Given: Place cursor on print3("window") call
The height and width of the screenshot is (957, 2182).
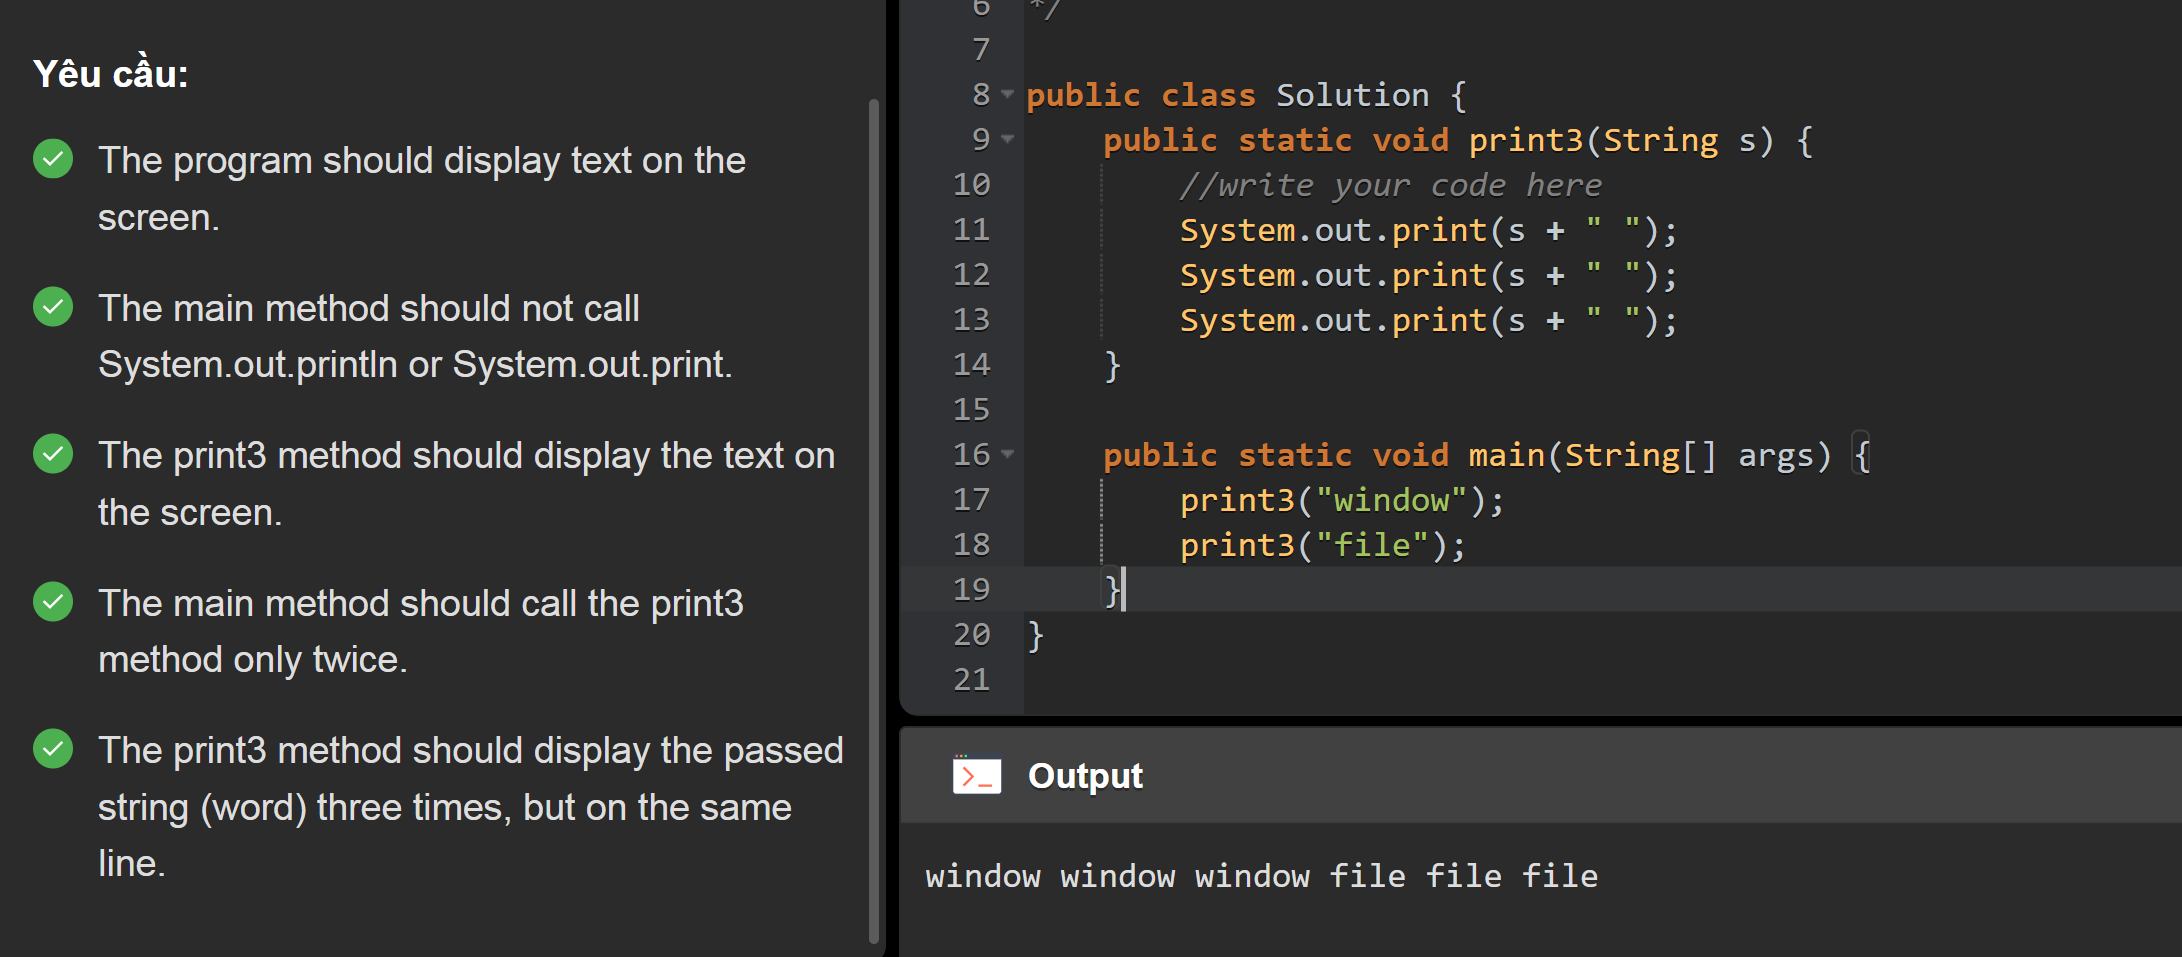Looking at the screenshot, I should pos(1340,500).
